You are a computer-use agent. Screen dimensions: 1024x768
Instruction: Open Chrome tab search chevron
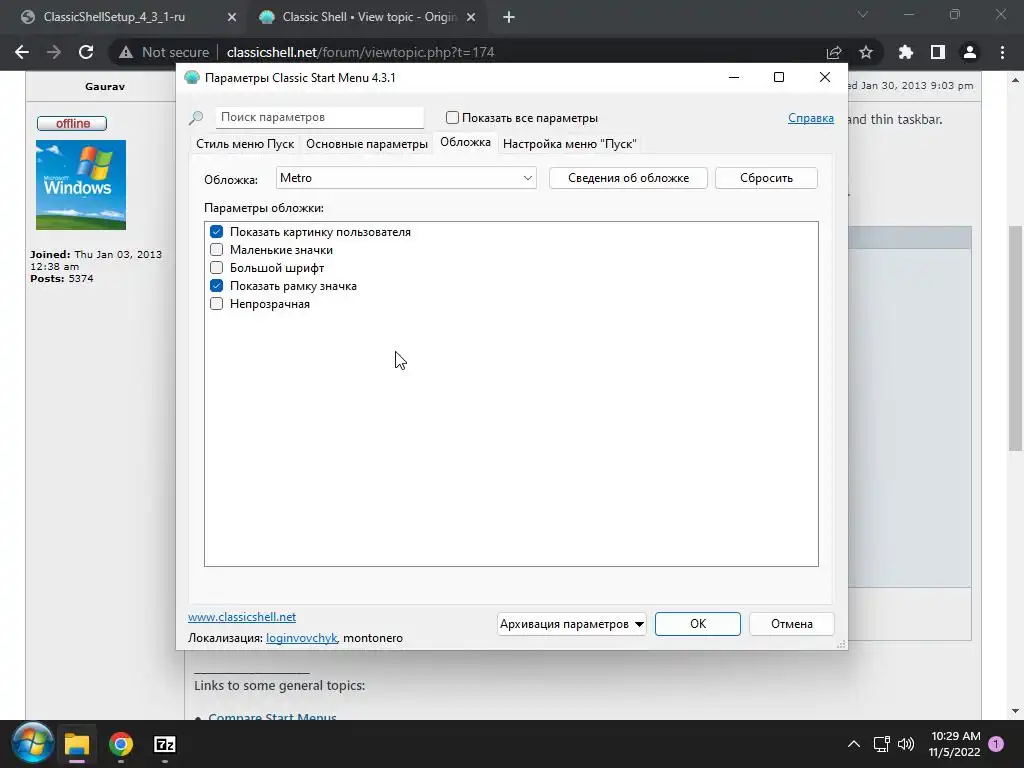(x=863, y=14)
